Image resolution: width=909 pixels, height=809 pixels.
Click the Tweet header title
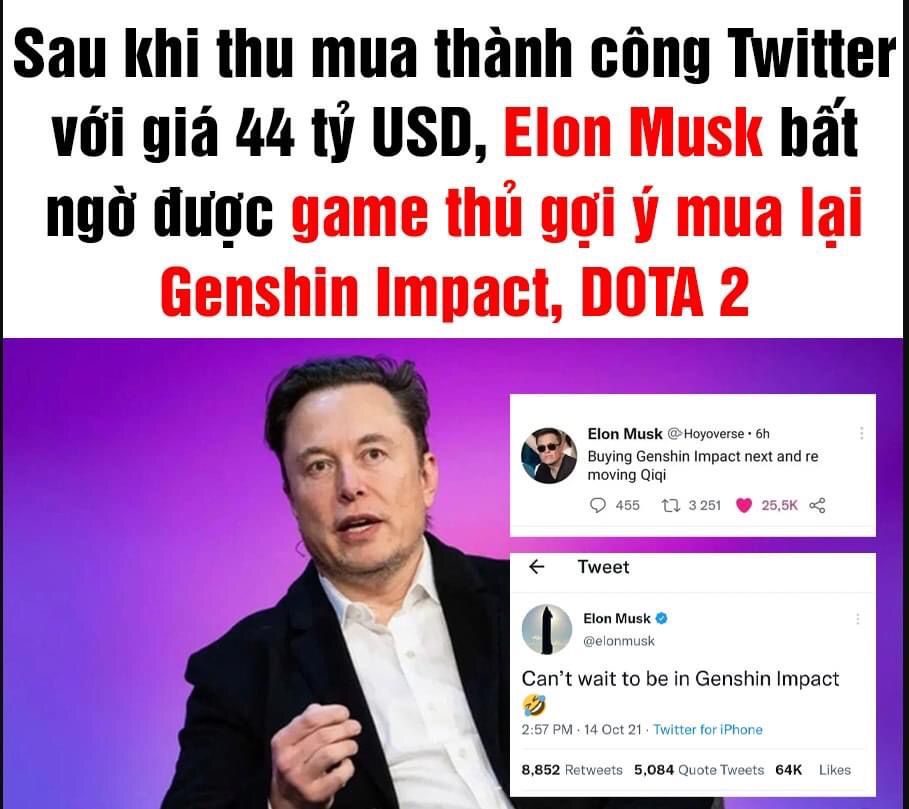pyautogui.click(x=603, y=567)
